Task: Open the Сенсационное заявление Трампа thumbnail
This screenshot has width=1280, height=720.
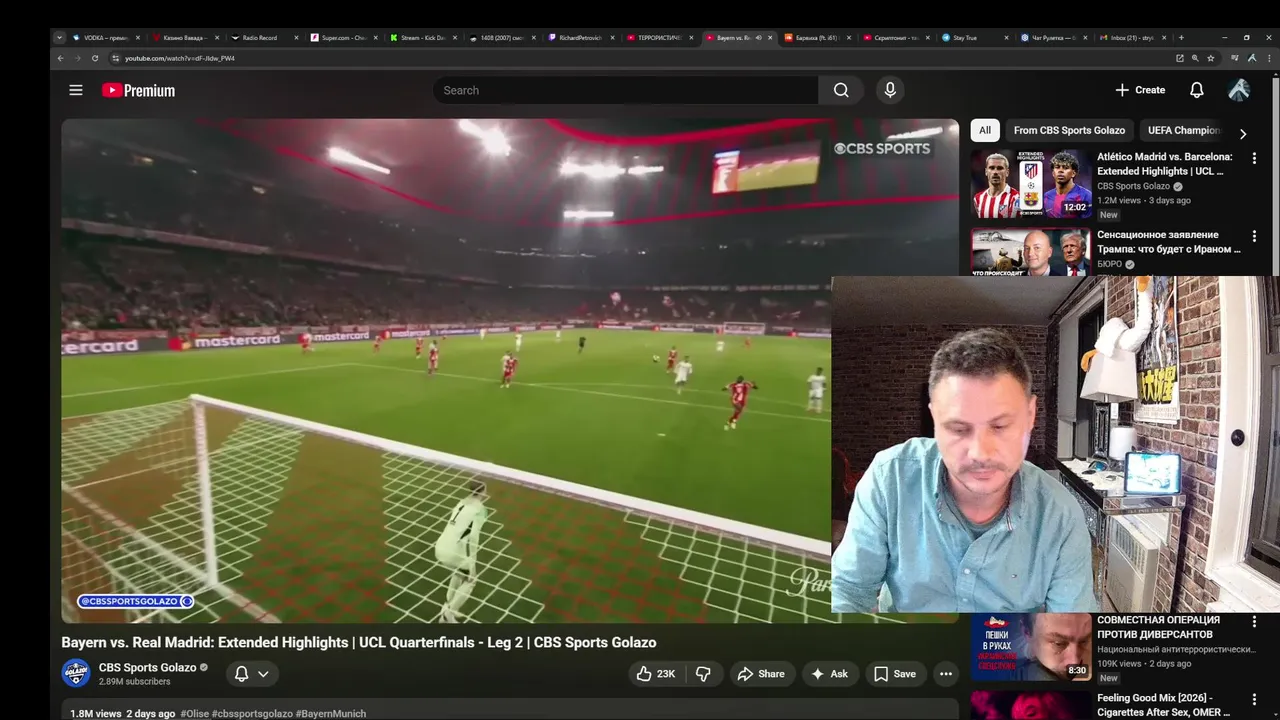Action: [1031, 252]
